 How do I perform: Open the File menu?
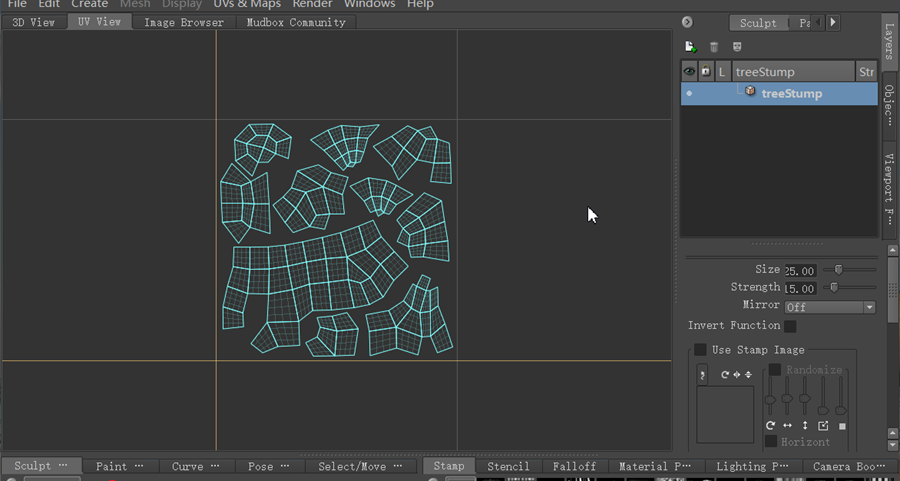pos(17,4)
